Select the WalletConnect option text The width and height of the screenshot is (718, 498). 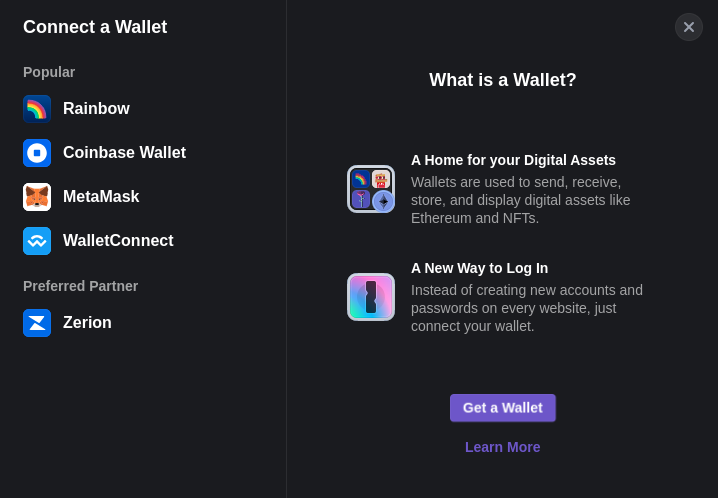point(118,241)
